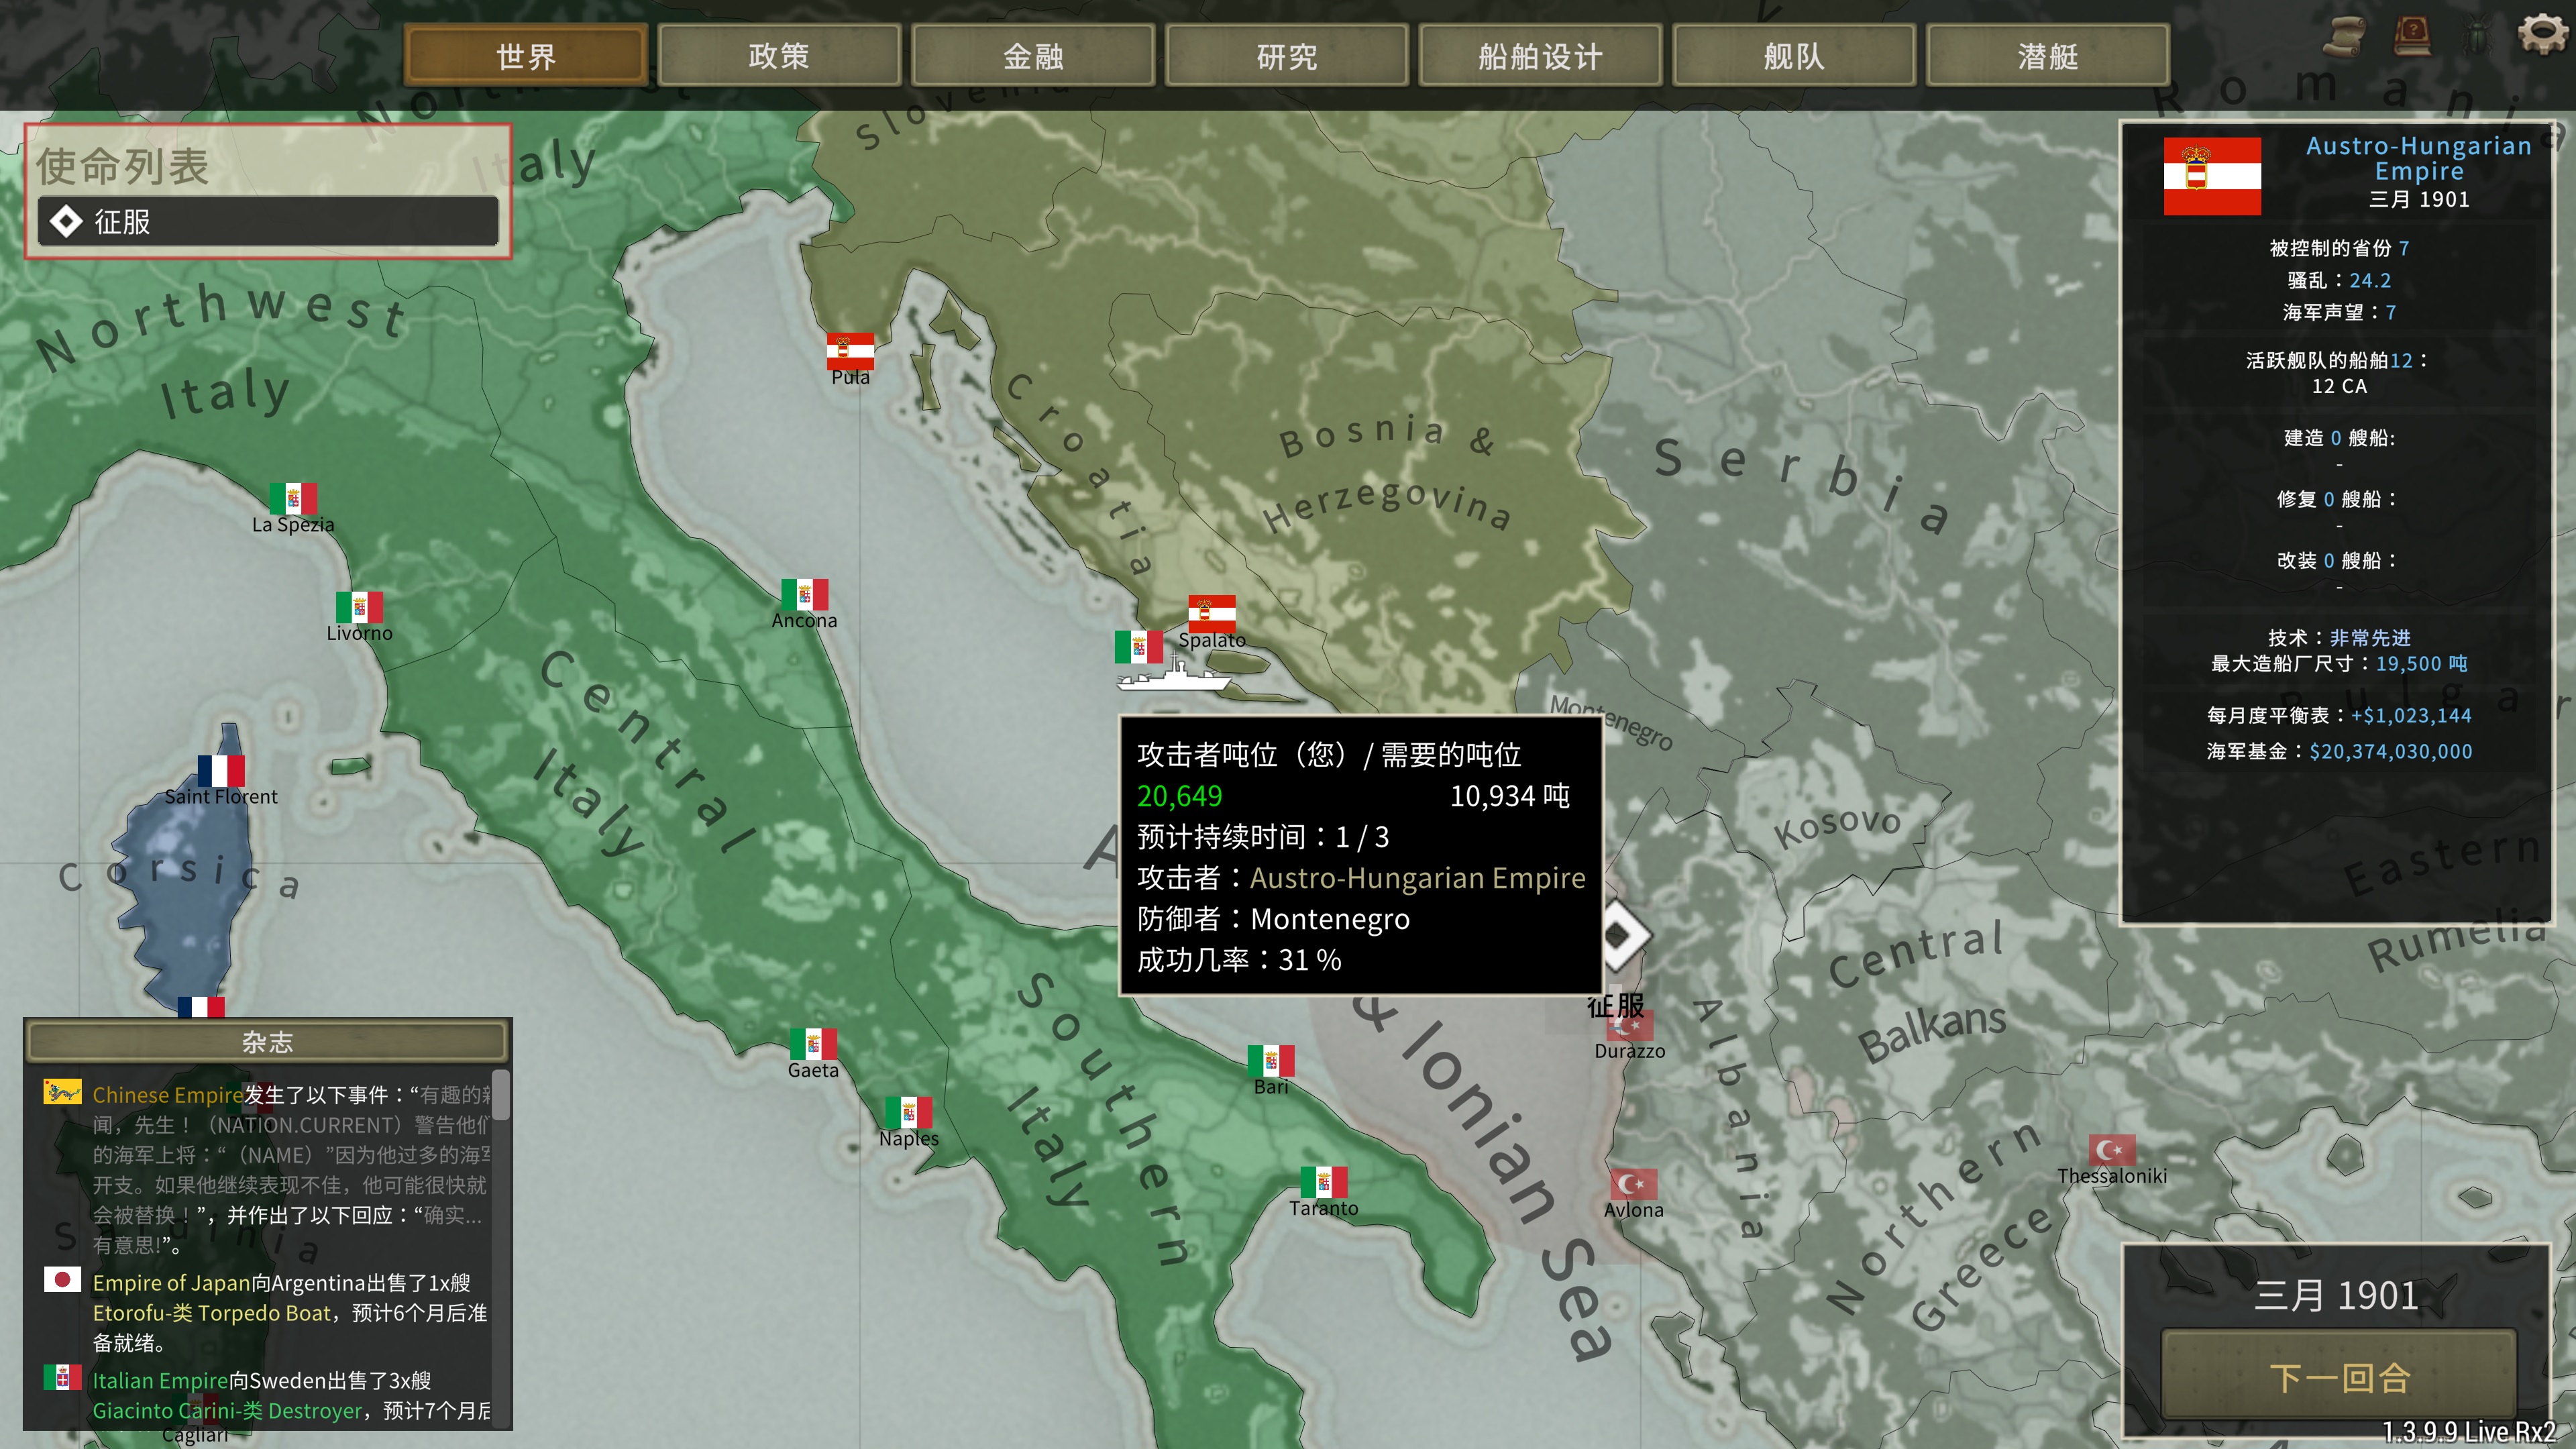Click the Austro-Hungarian Empire nation title
The height and width of the screenshot is (1449, 2576).
pos(2418,158)
